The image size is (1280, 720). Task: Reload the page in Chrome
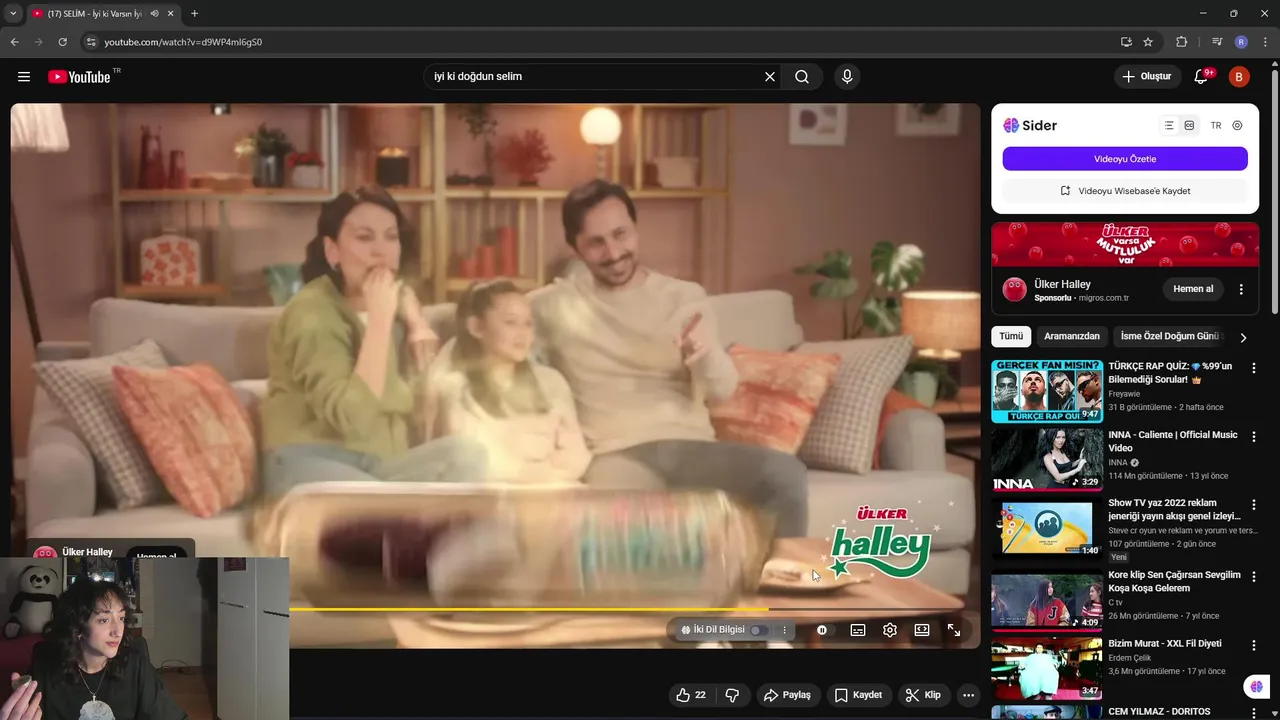tap(62, 42)
